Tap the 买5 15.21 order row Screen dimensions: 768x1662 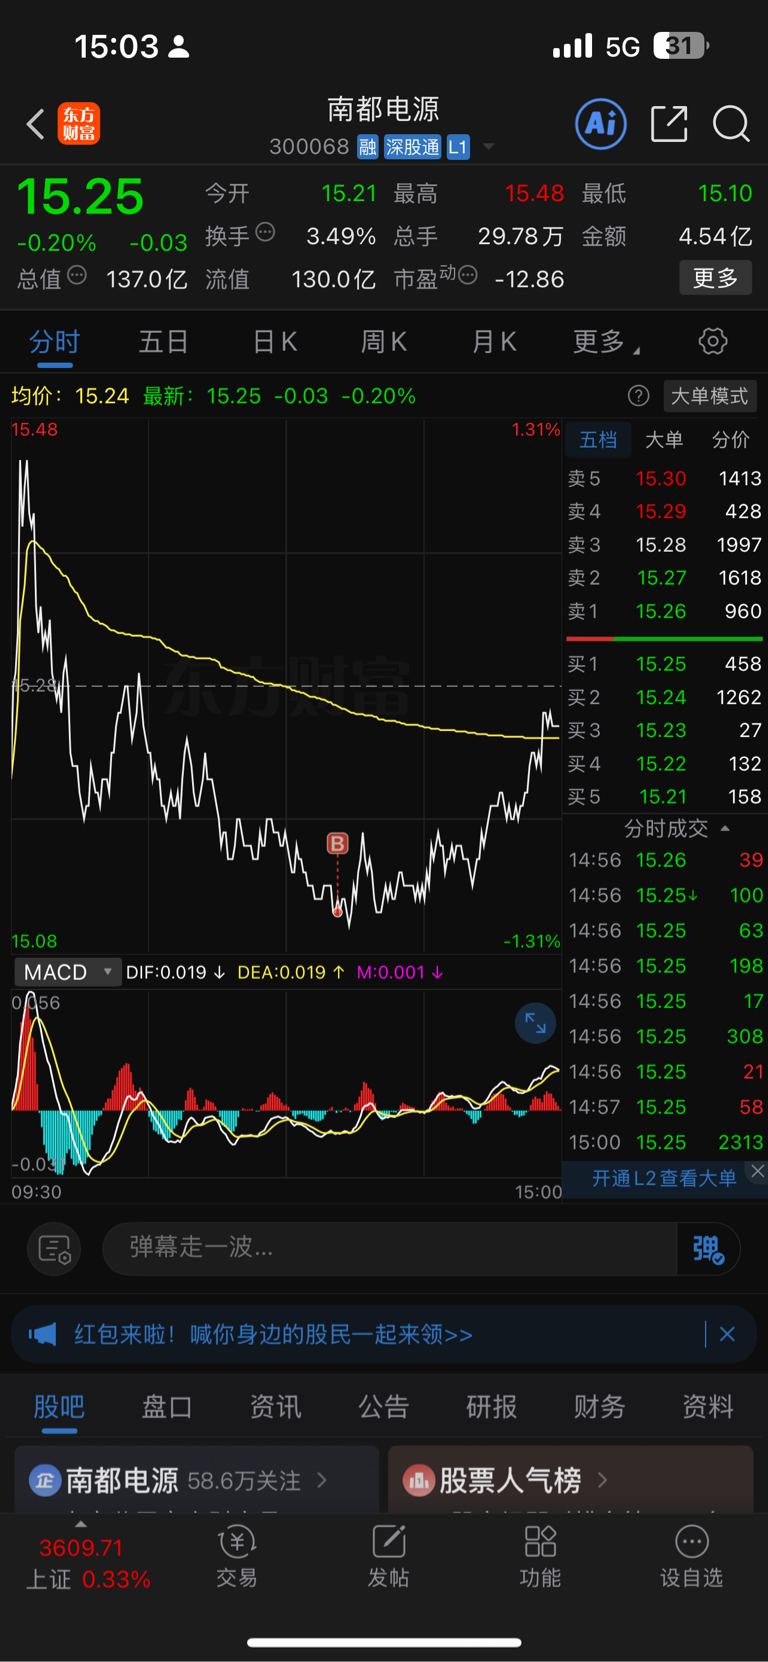click(665, 797)
